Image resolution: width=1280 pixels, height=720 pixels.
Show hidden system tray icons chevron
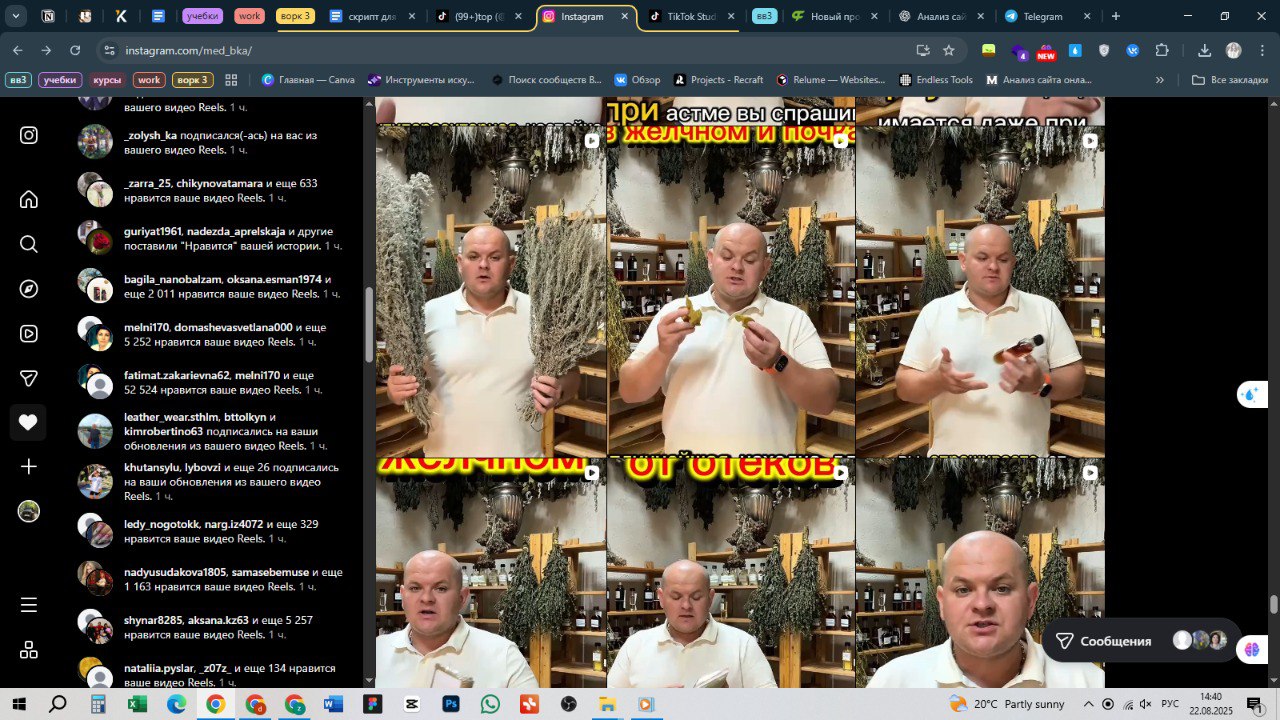point(1089,704)
